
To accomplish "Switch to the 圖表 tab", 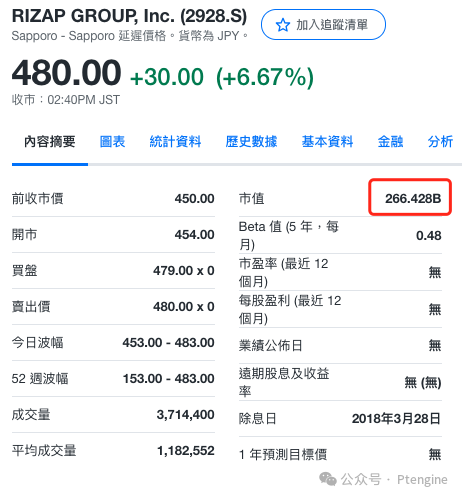I will (x=112, y=142).
